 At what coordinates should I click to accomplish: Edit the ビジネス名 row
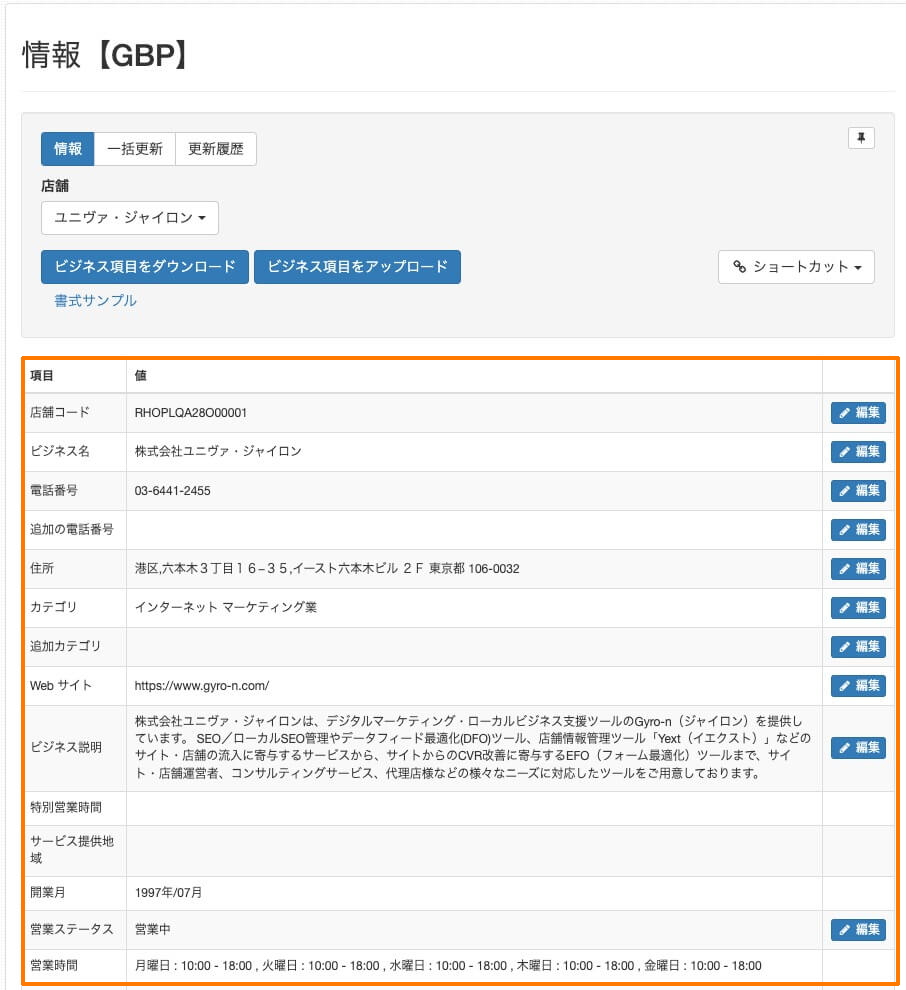[x=858, y=452]
